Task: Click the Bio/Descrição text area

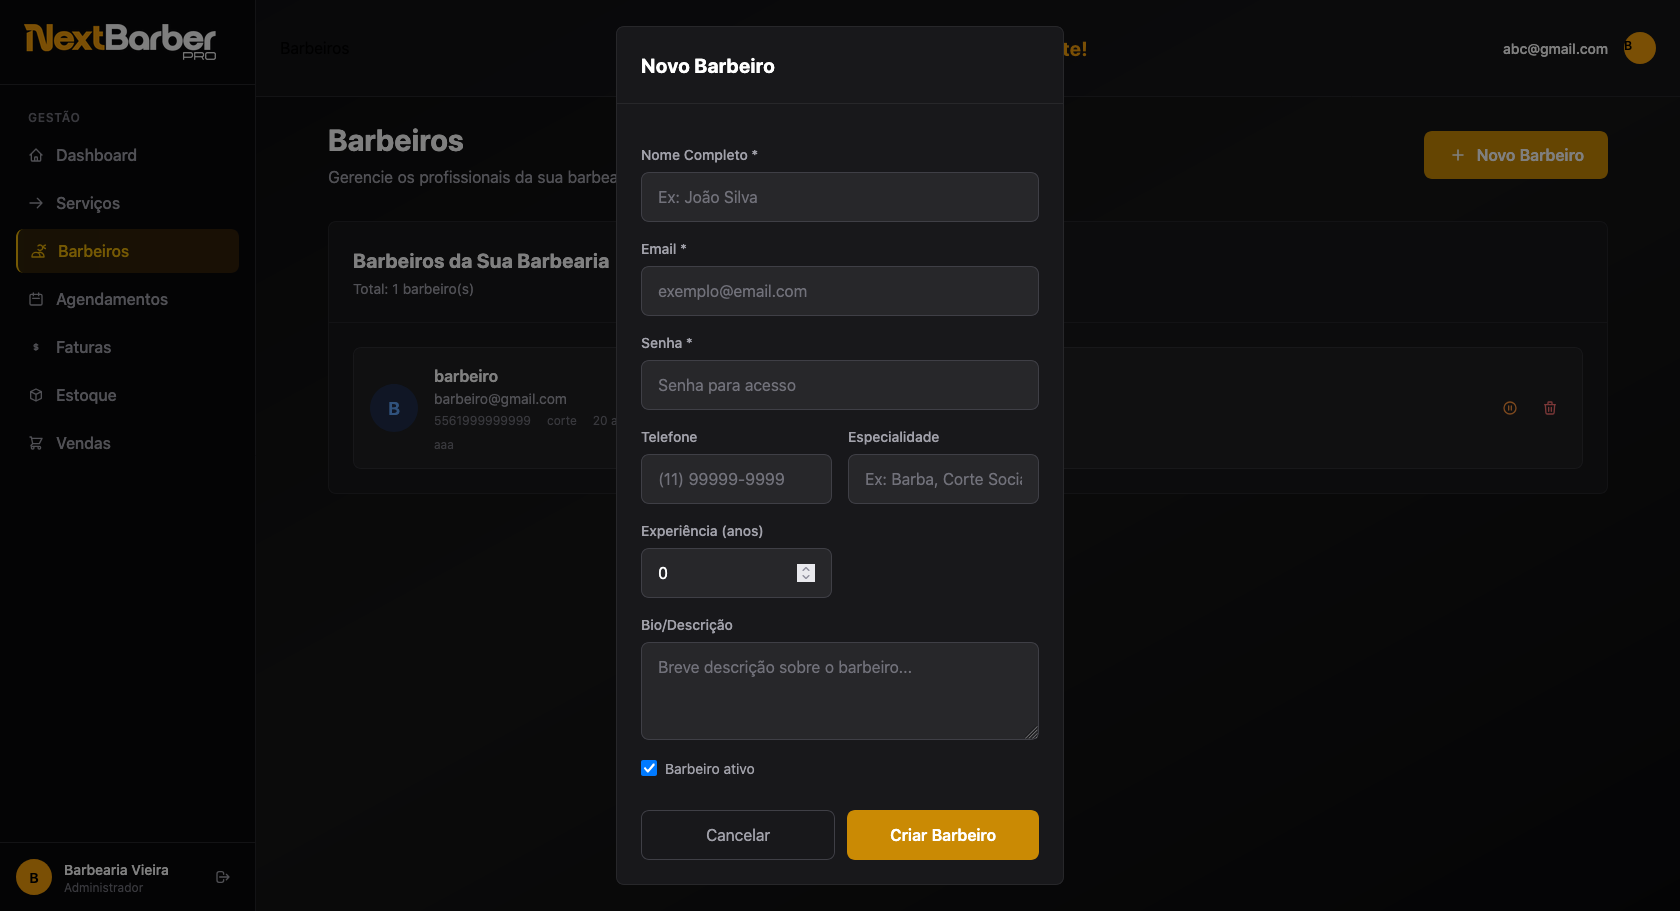Action: [839, 690]
